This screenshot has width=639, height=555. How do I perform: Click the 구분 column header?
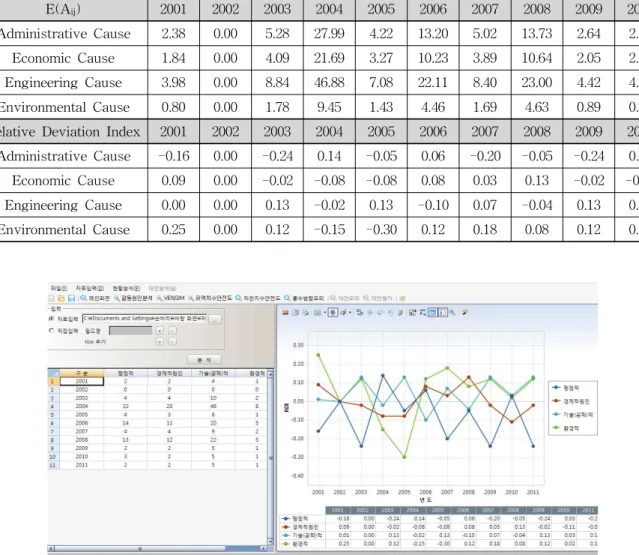[x=82, y=373]
